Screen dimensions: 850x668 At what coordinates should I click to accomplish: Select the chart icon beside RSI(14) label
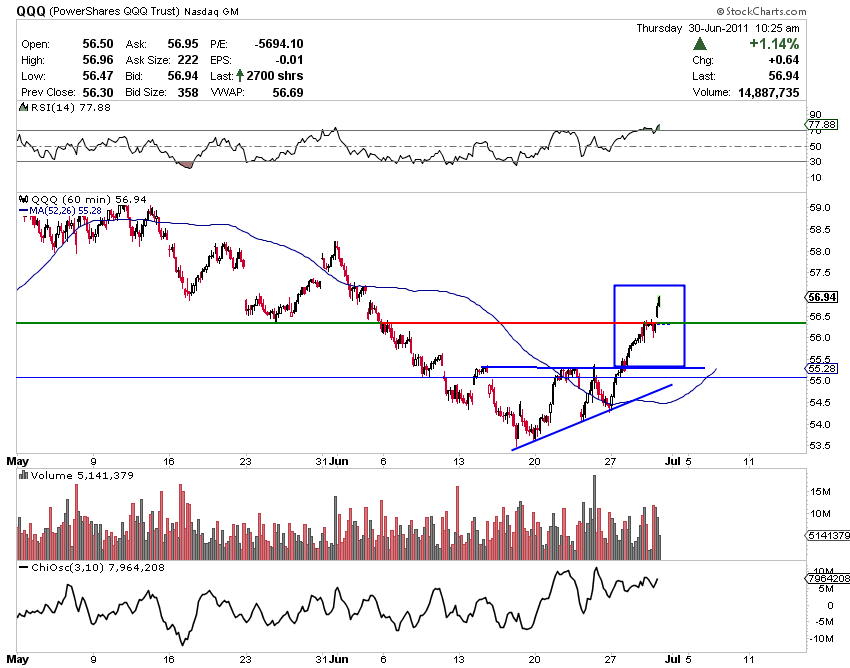coord(23,107)
